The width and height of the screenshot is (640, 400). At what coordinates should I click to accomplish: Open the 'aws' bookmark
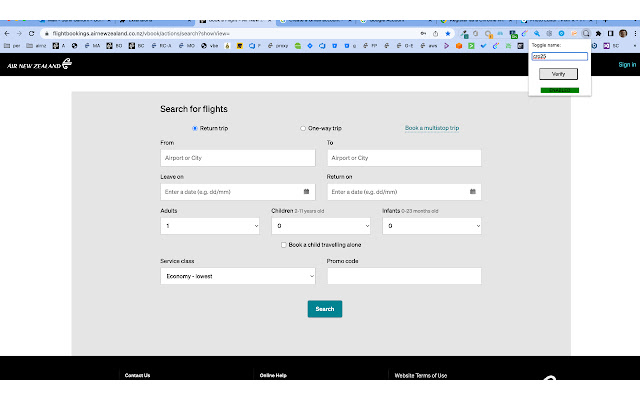pyautogui.click(x=429, y=46)
